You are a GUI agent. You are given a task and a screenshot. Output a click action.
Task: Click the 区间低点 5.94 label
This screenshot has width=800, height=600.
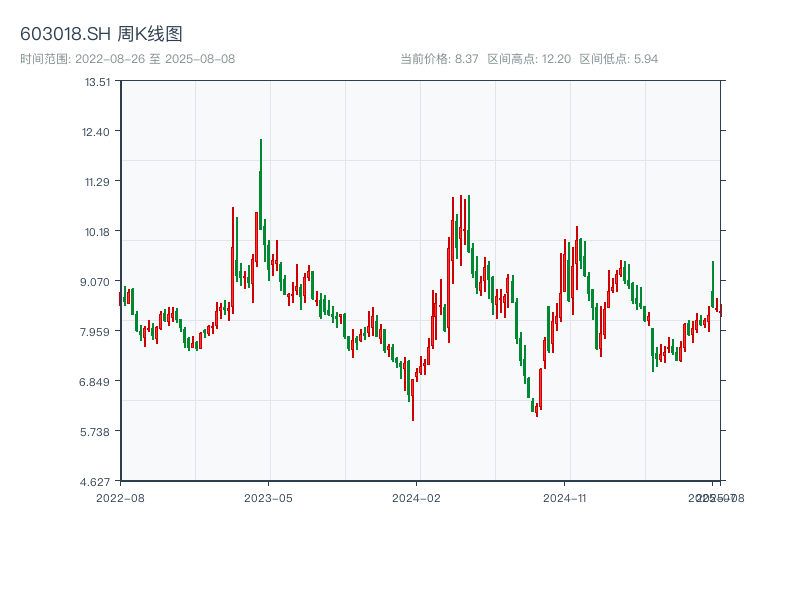pos(619,59)
